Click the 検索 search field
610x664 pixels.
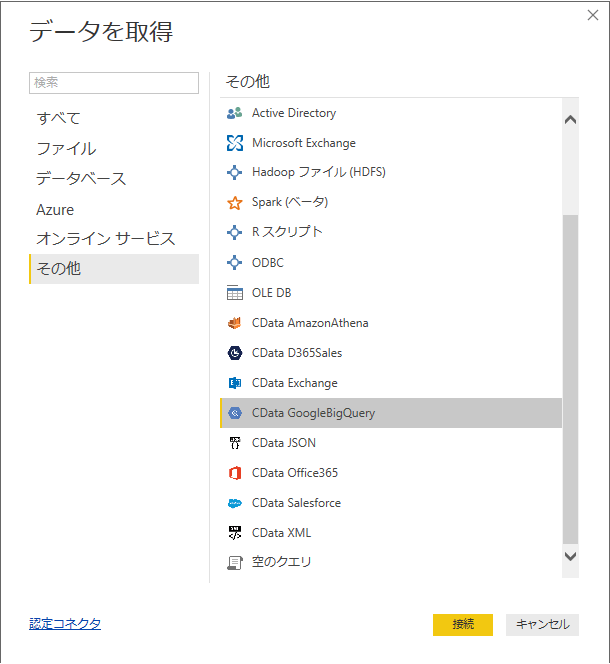click(114, 83)
